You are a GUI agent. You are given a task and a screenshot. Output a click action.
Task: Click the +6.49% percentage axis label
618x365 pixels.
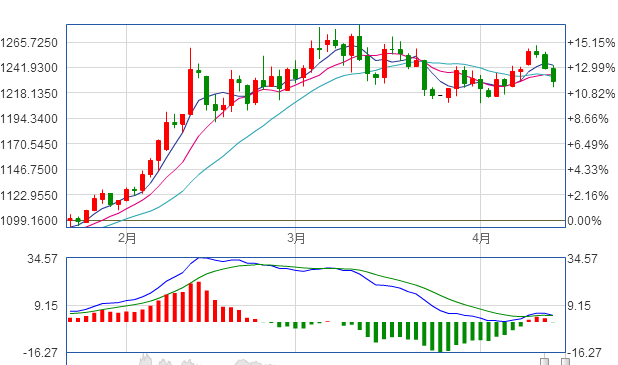[x=588, y=145]
